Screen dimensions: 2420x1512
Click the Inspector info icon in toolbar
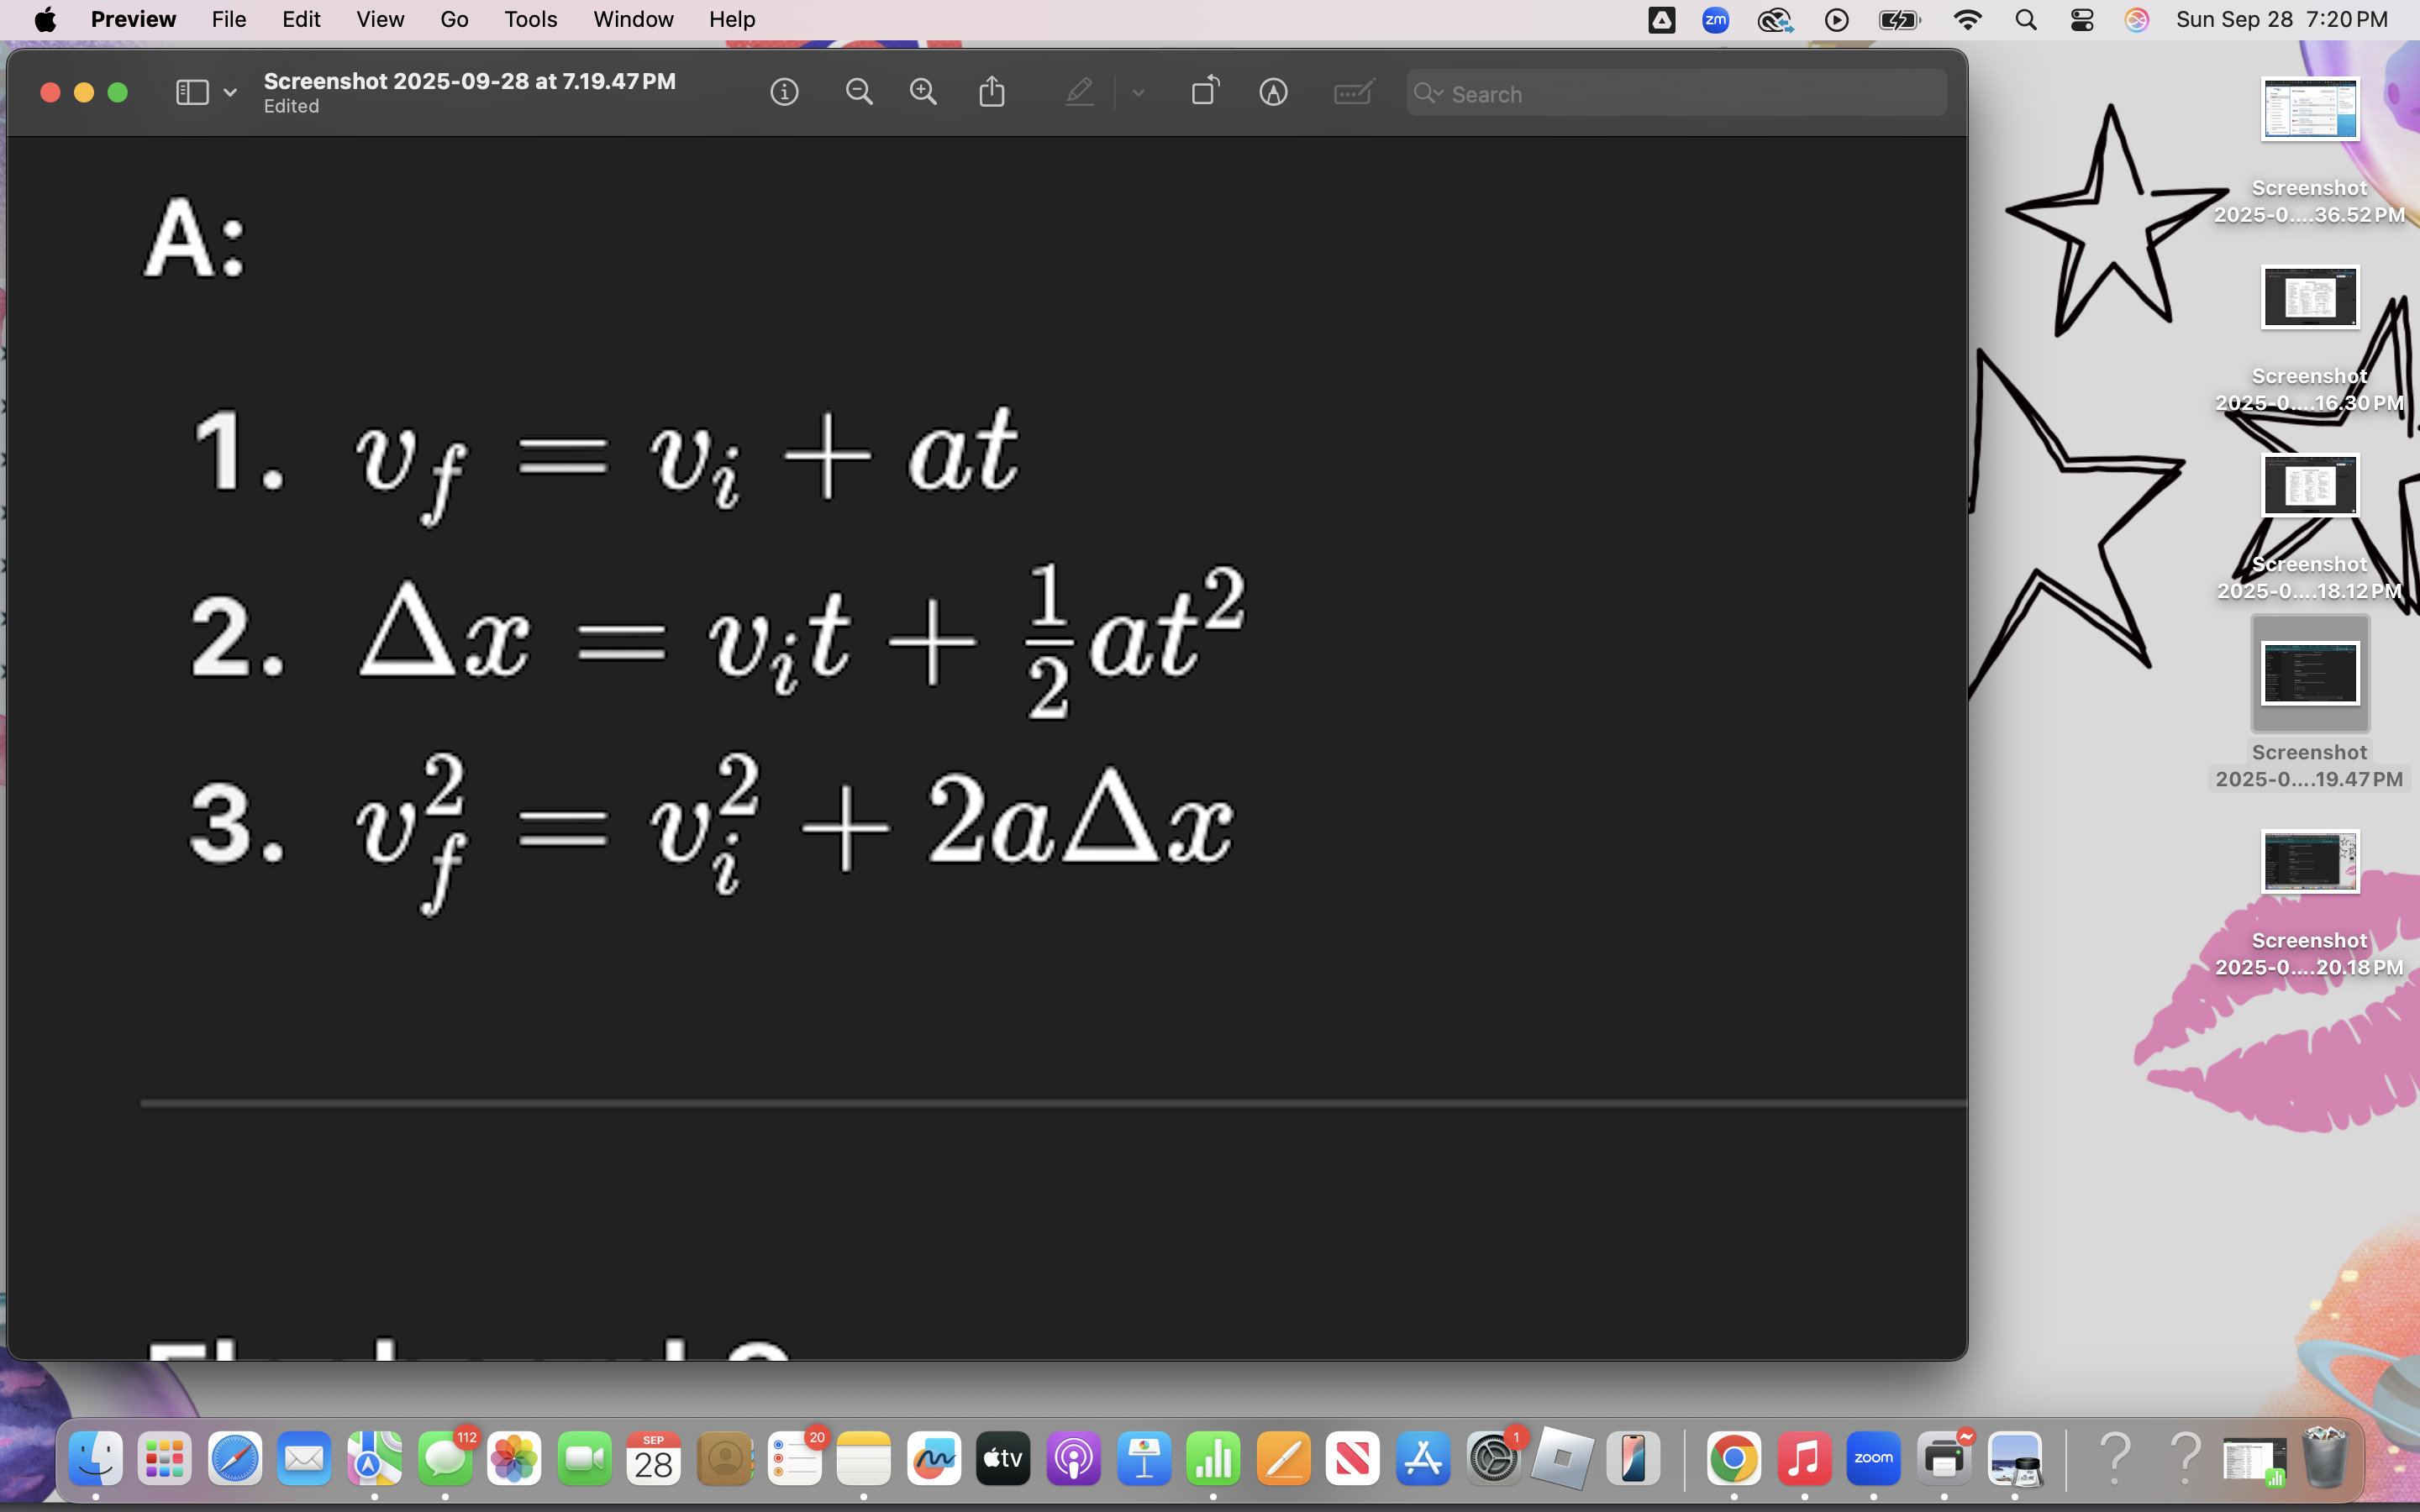coord(784,93)
